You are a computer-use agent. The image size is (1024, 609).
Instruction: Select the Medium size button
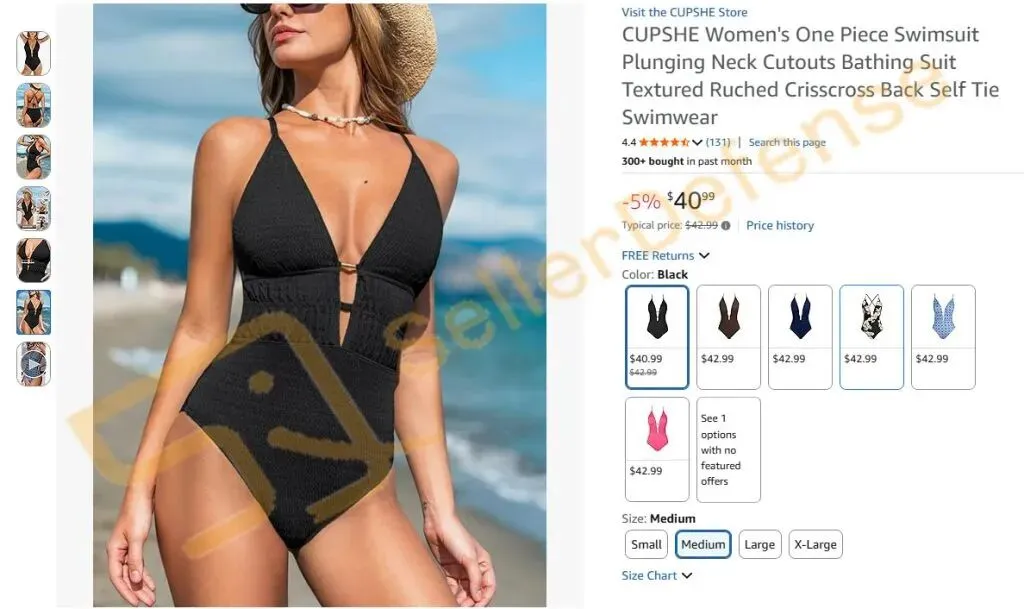click(x=703, y=544)
